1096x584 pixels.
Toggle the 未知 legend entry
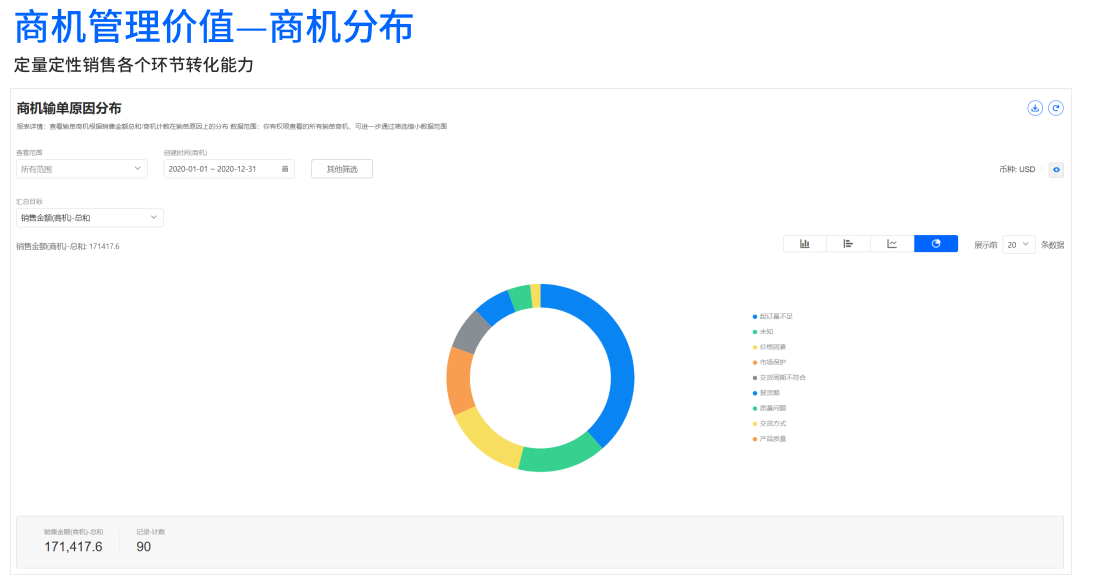pos(763,332)
